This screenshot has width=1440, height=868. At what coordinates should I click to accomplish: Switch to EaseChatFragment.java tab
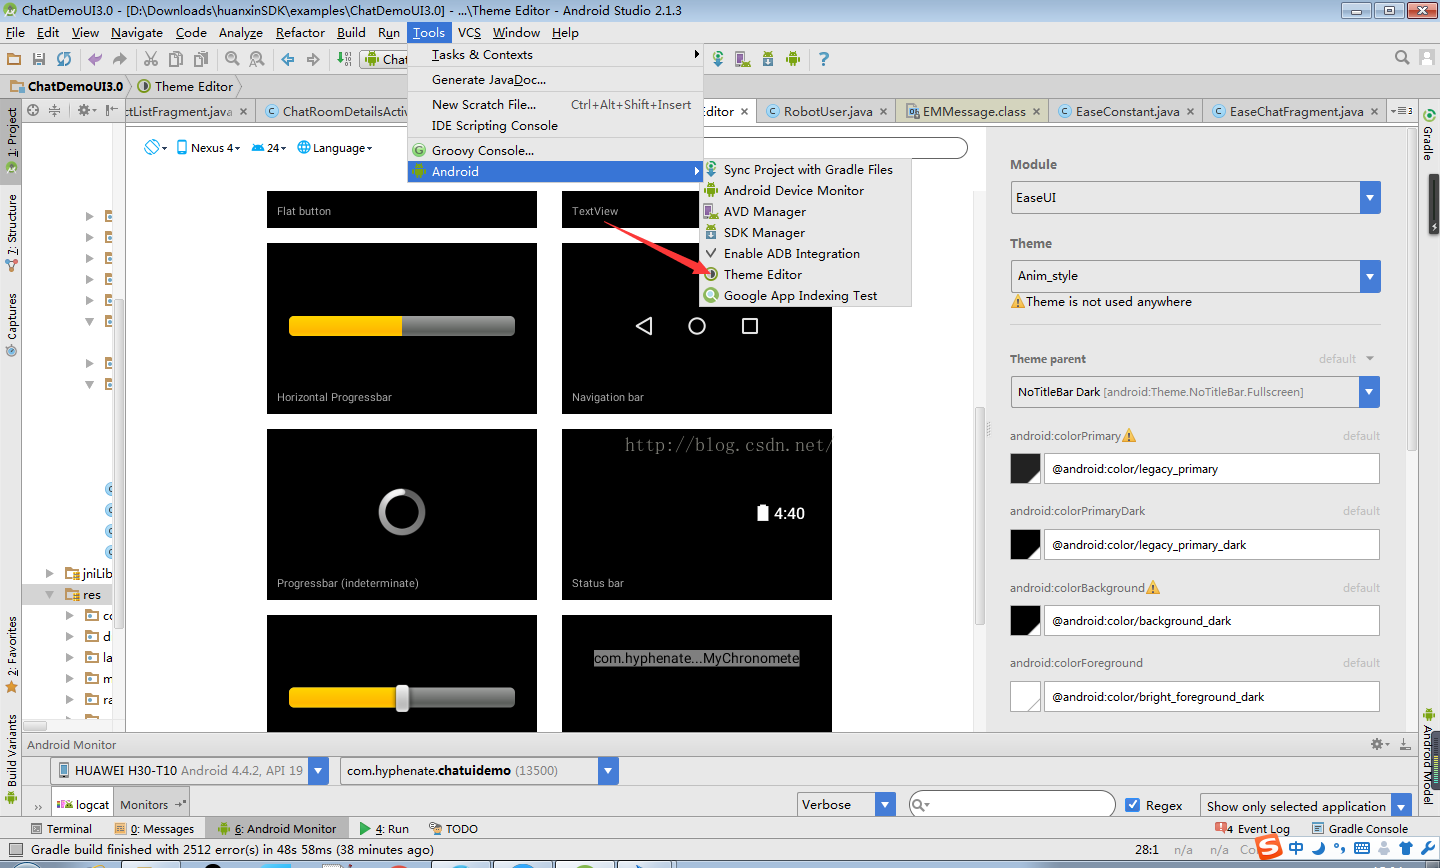(1296, 112)
